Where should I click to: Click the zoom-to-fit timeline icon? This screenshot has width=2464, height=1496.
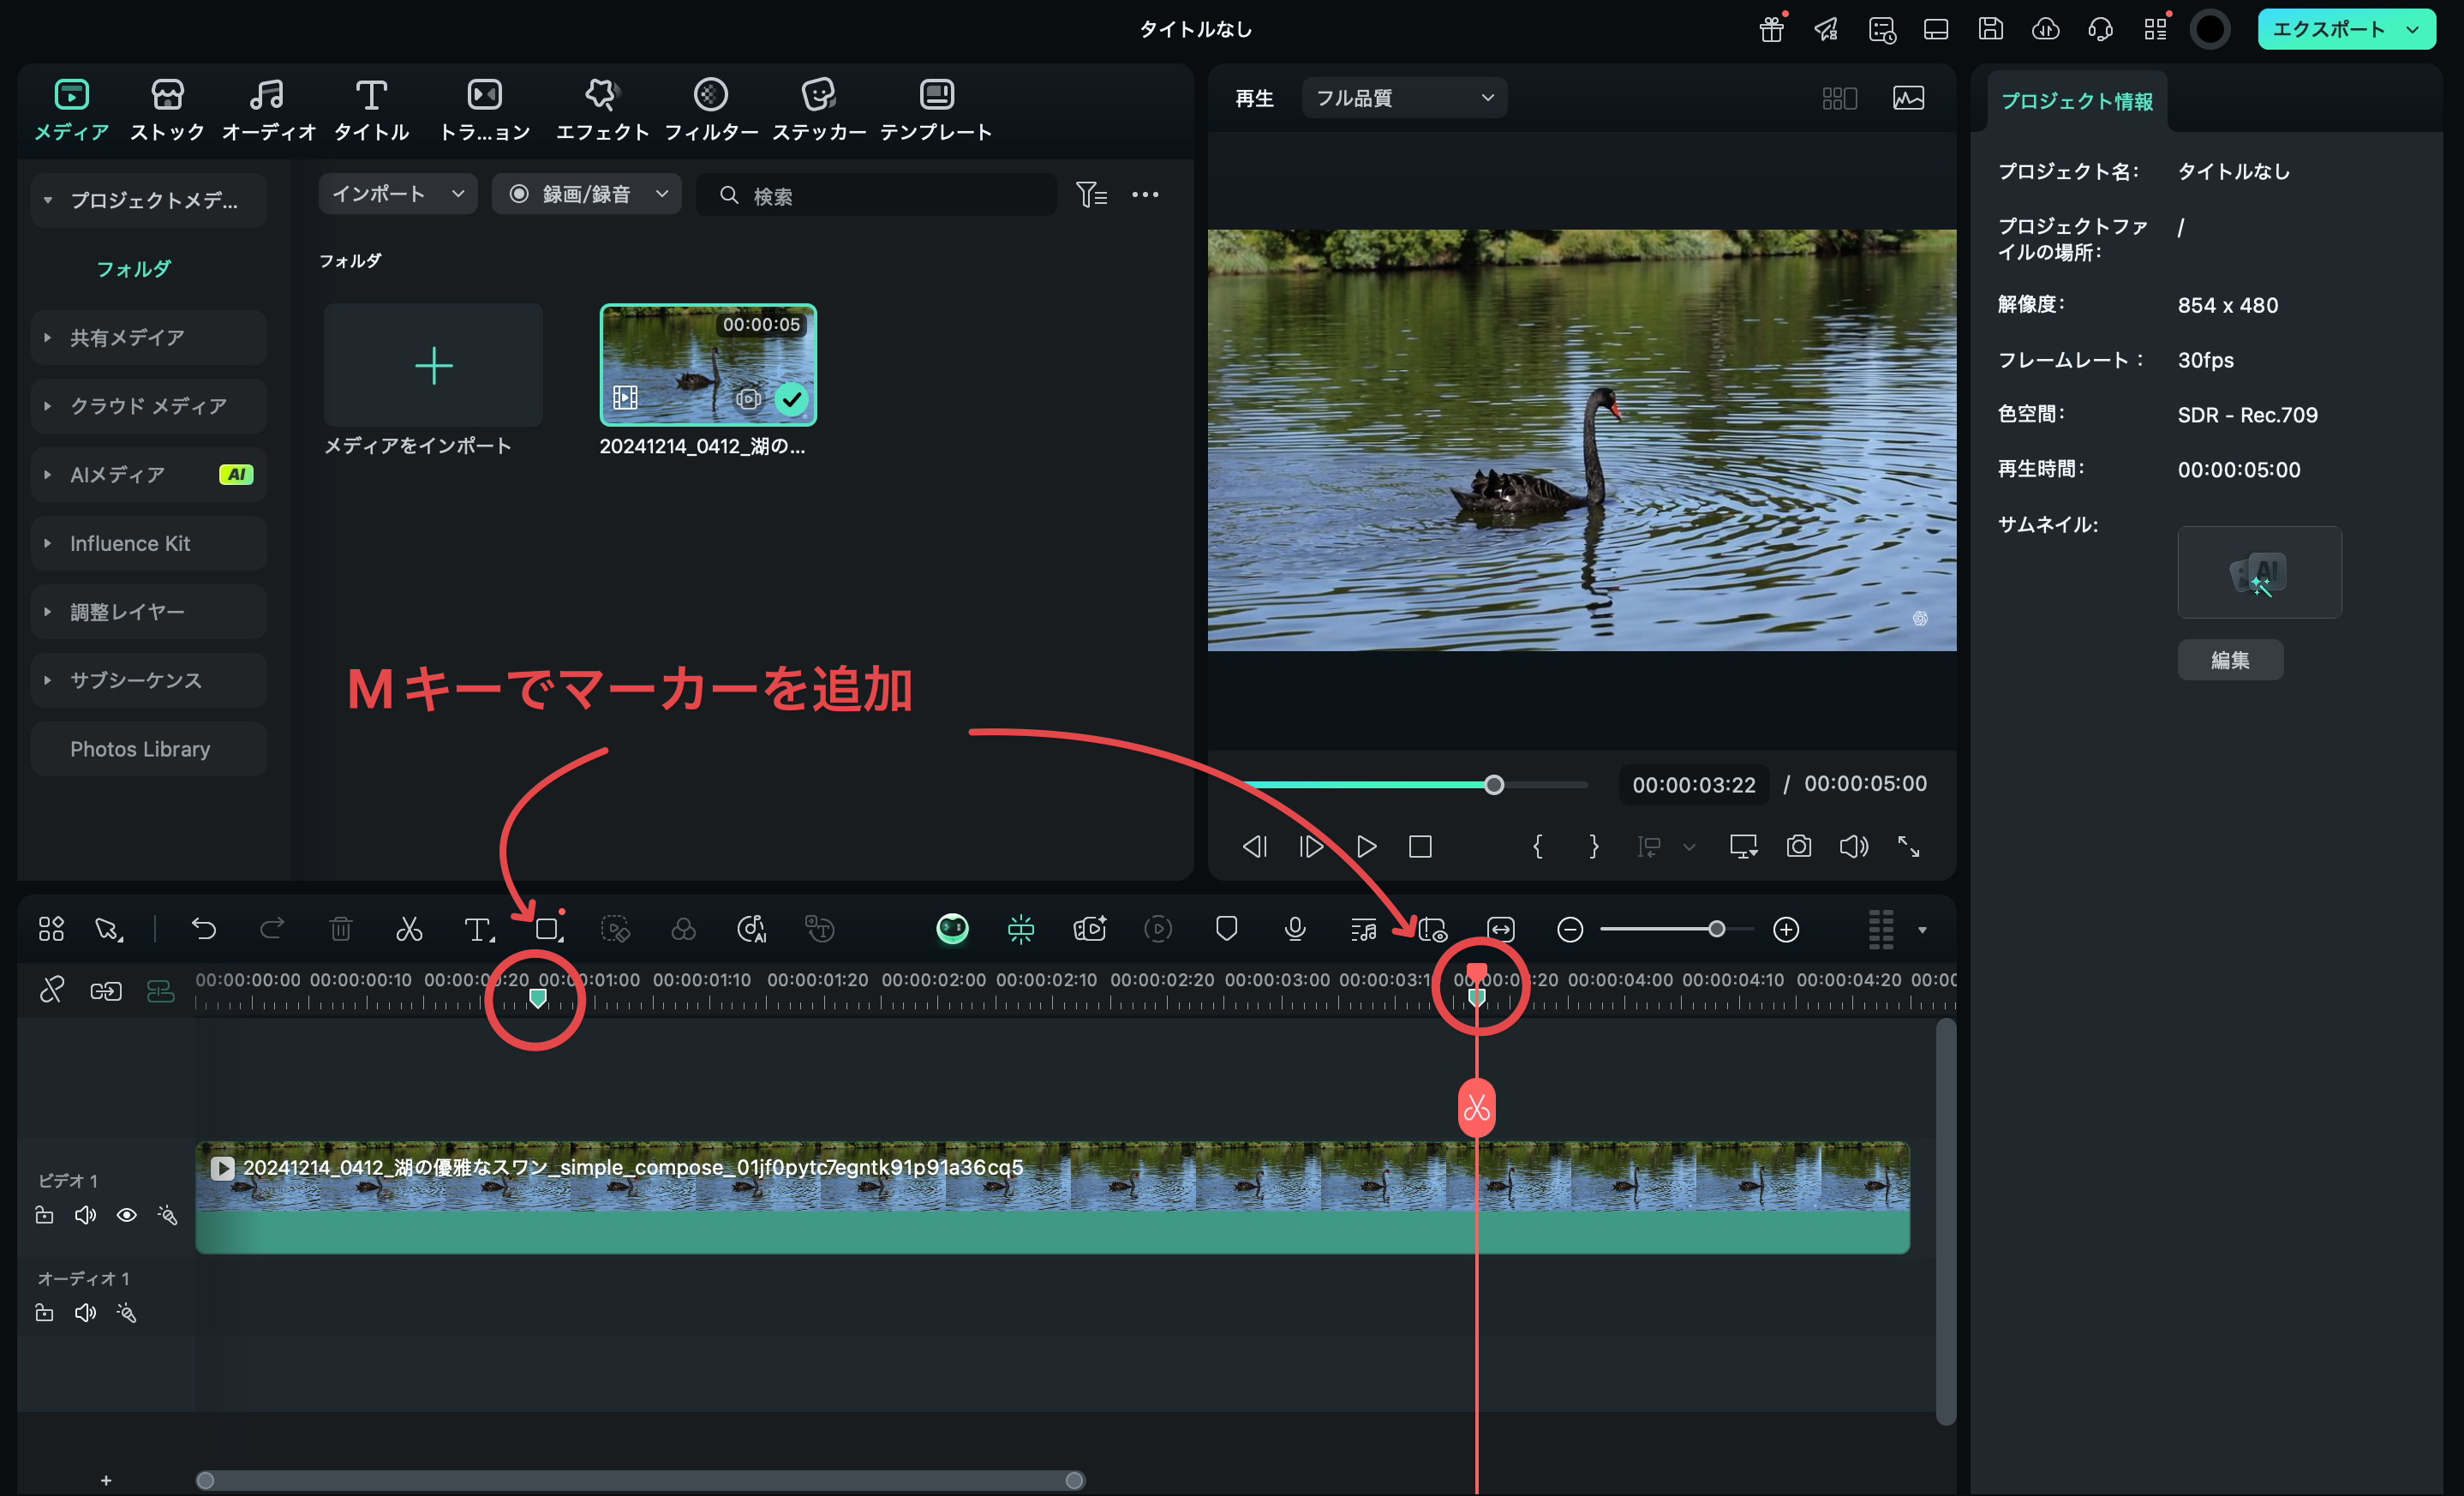point(1501,929)
